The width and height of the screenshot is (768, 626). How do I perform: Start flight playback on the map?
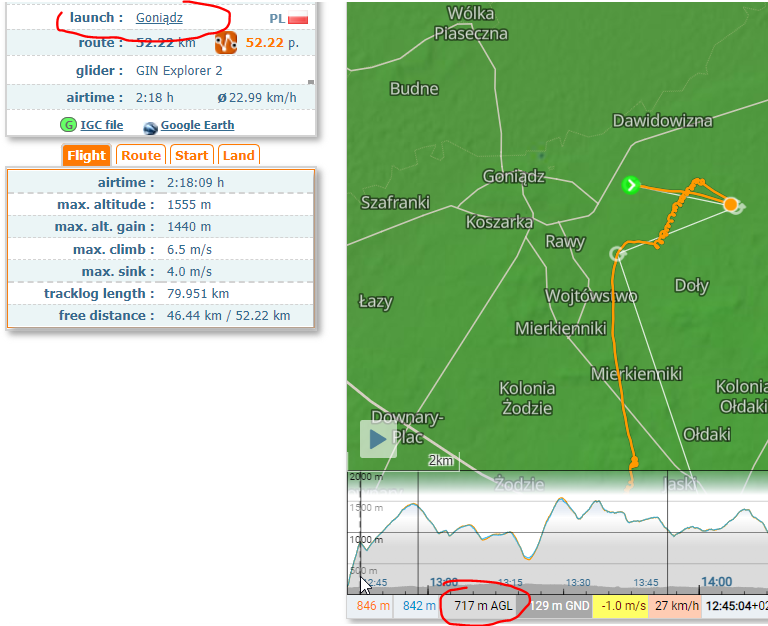[x=378, y=439]
